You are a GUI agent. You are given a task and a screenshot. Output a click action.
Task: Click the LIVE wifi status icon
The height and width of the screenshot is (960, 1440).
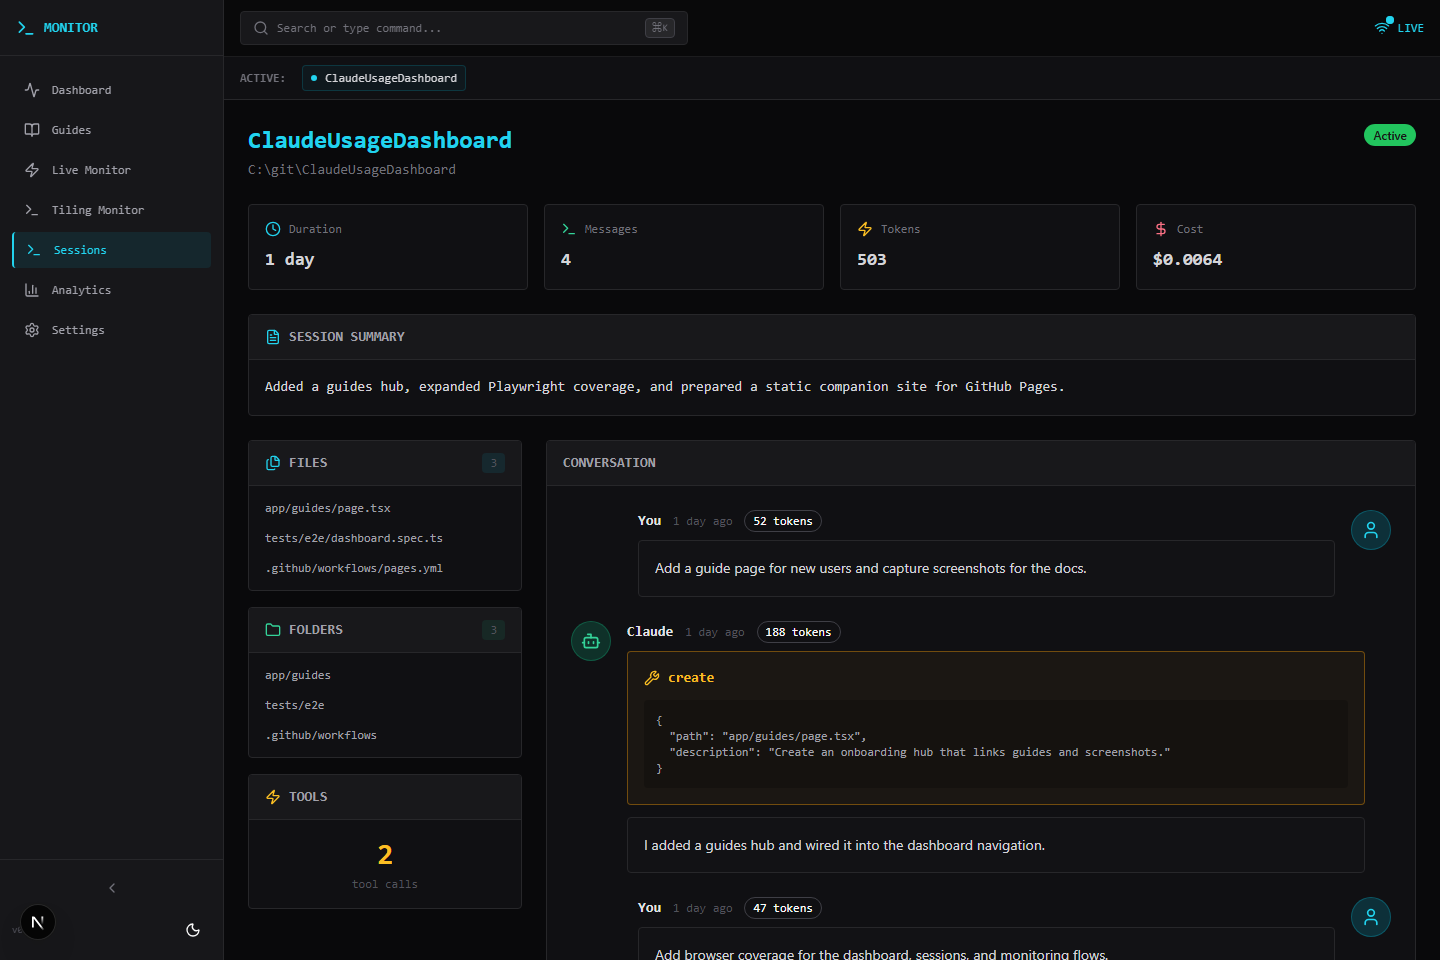1384,26
